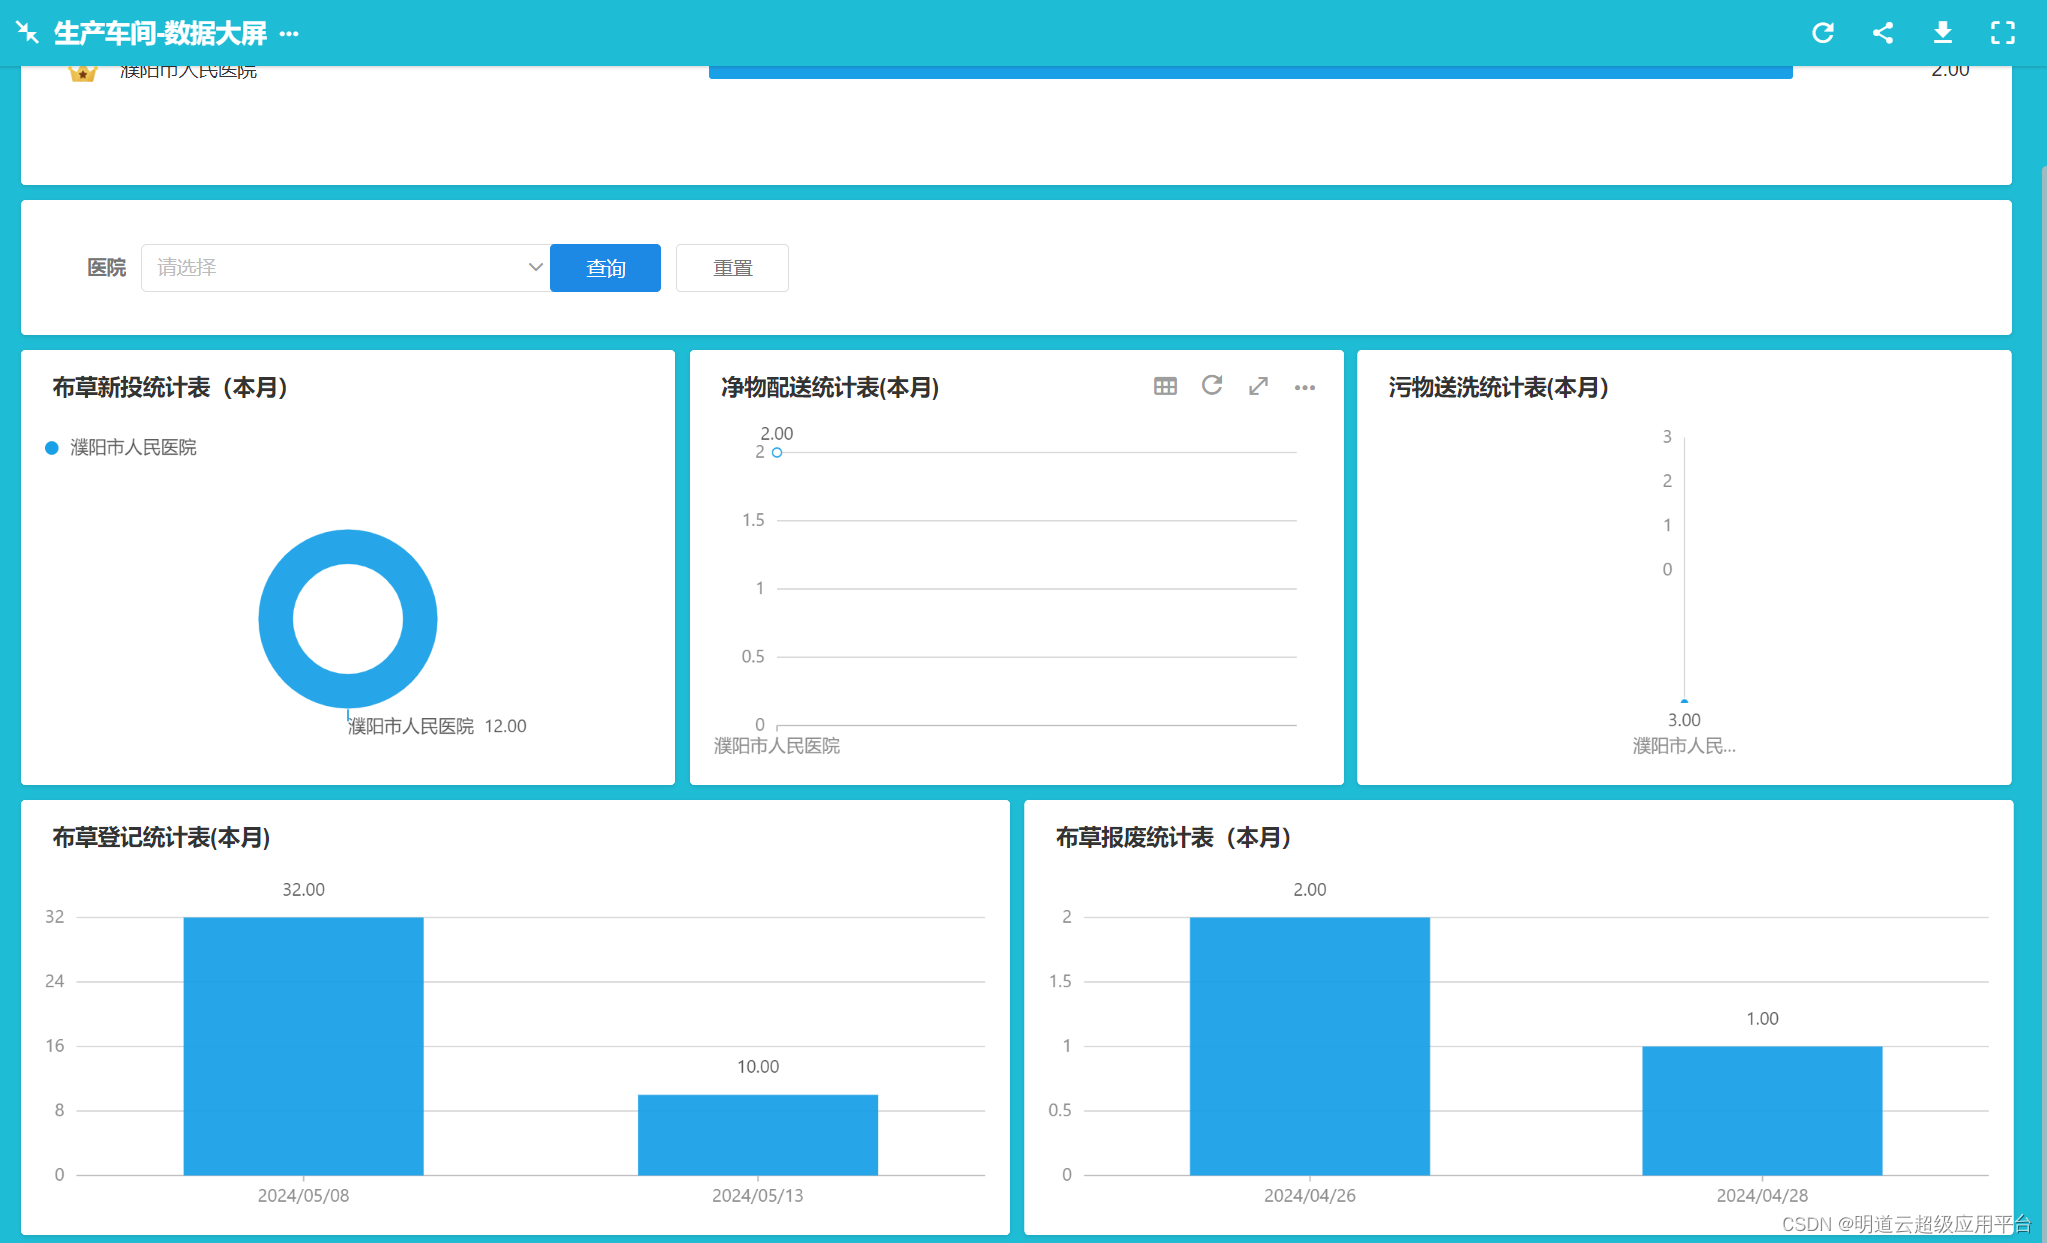Click the 生产车间-数据大屏 header title
The height and width of the screenshot is (1243, 2047).
(x=160, y=34)
